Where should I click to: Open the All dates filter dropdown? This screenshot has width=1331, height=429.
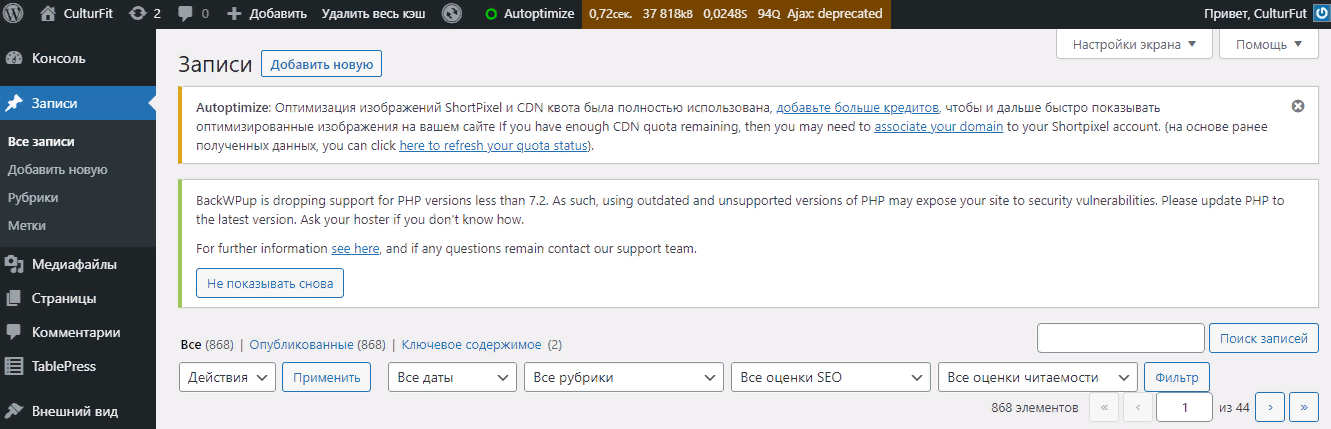pyautogui.click(x=452, y=377)
